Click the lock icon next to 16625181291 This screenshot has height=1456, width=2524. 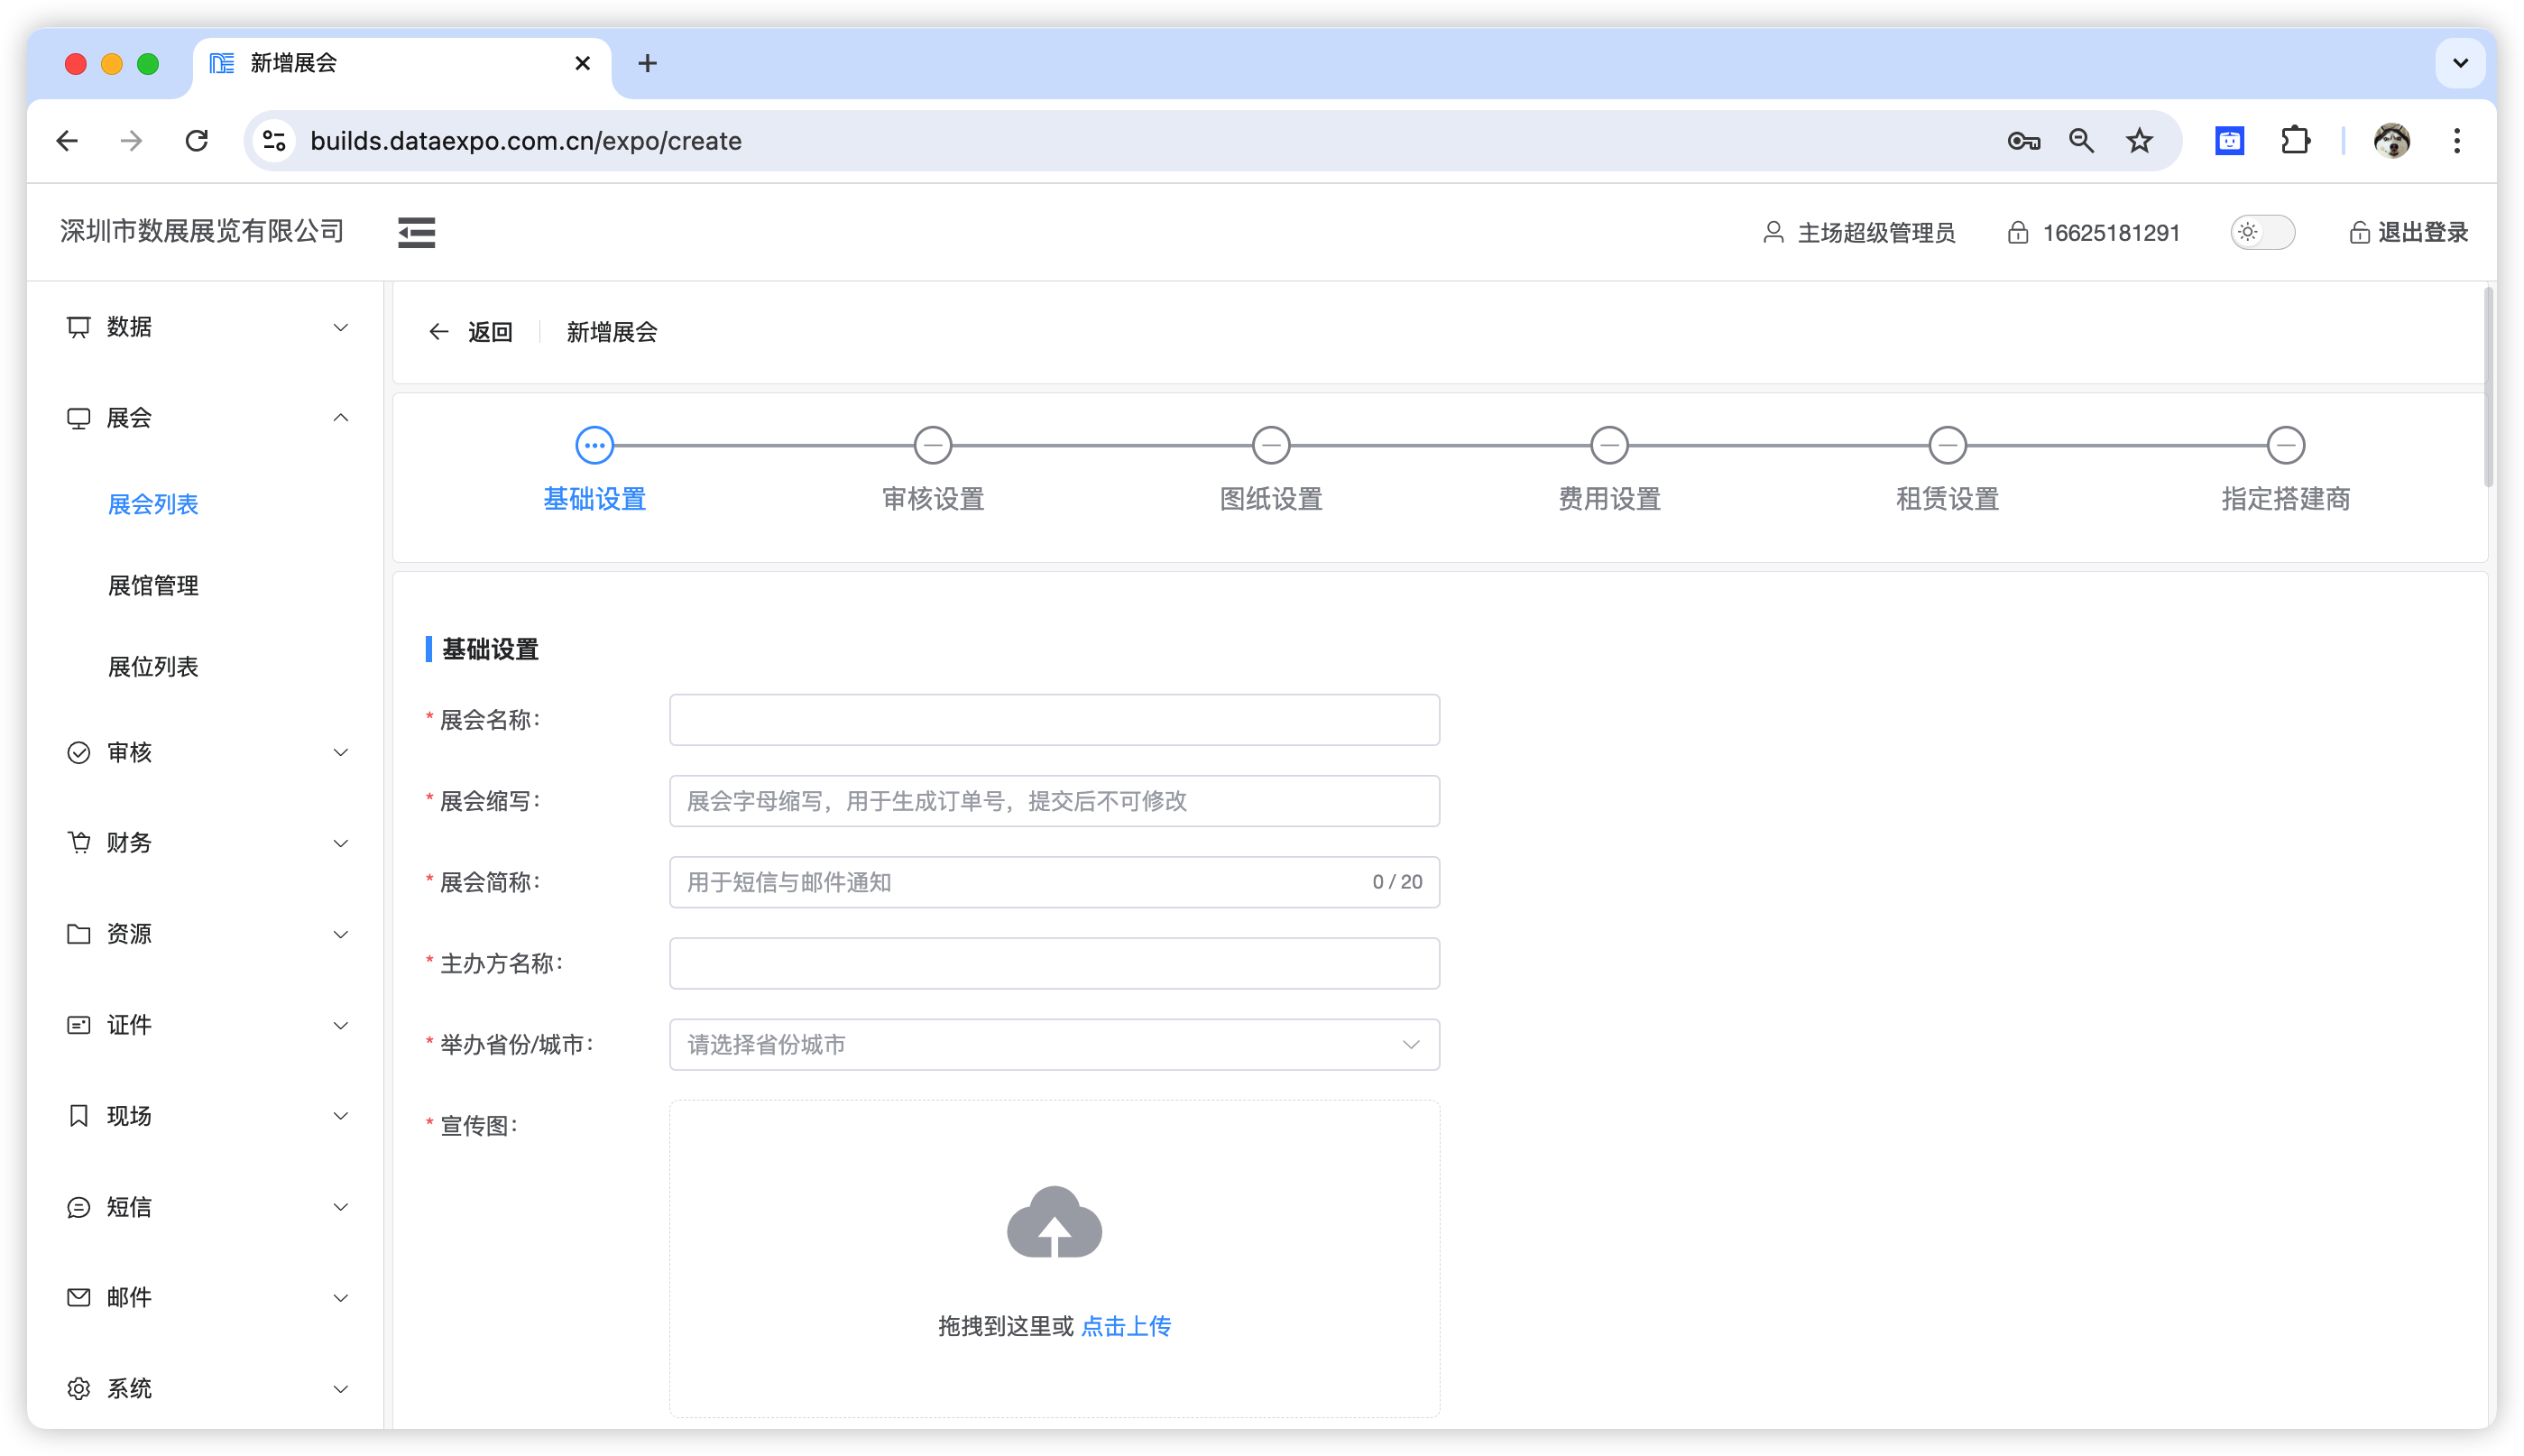2018,232
